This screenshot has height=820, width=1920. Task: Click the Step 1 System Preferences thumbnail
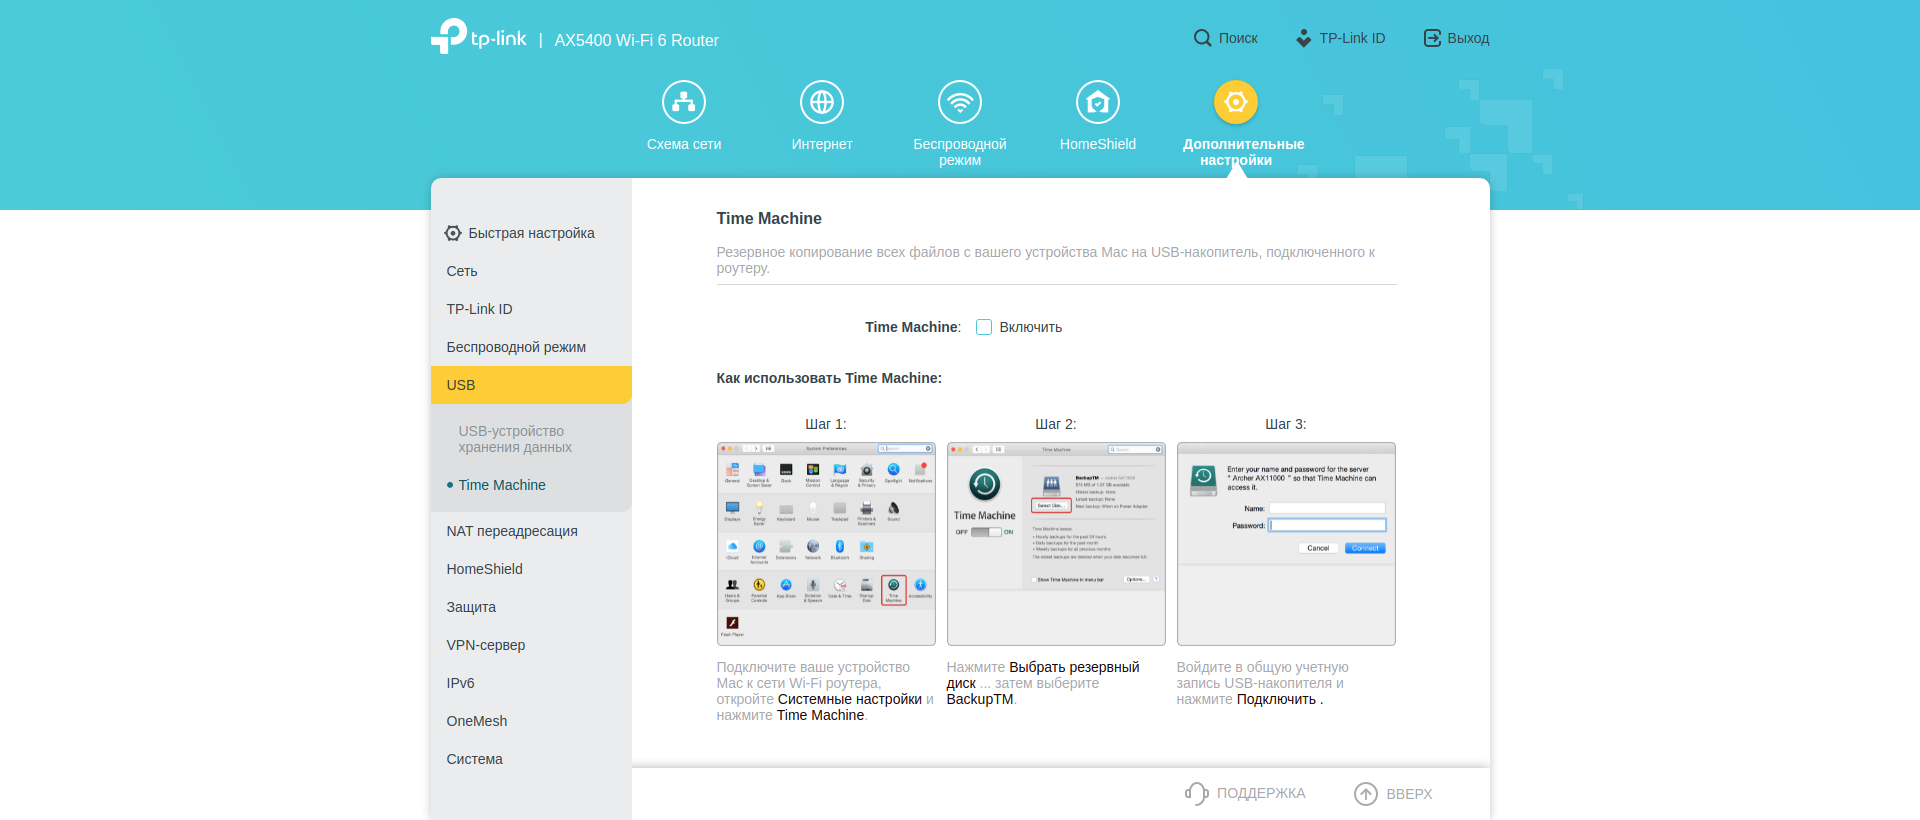[826, 544]
